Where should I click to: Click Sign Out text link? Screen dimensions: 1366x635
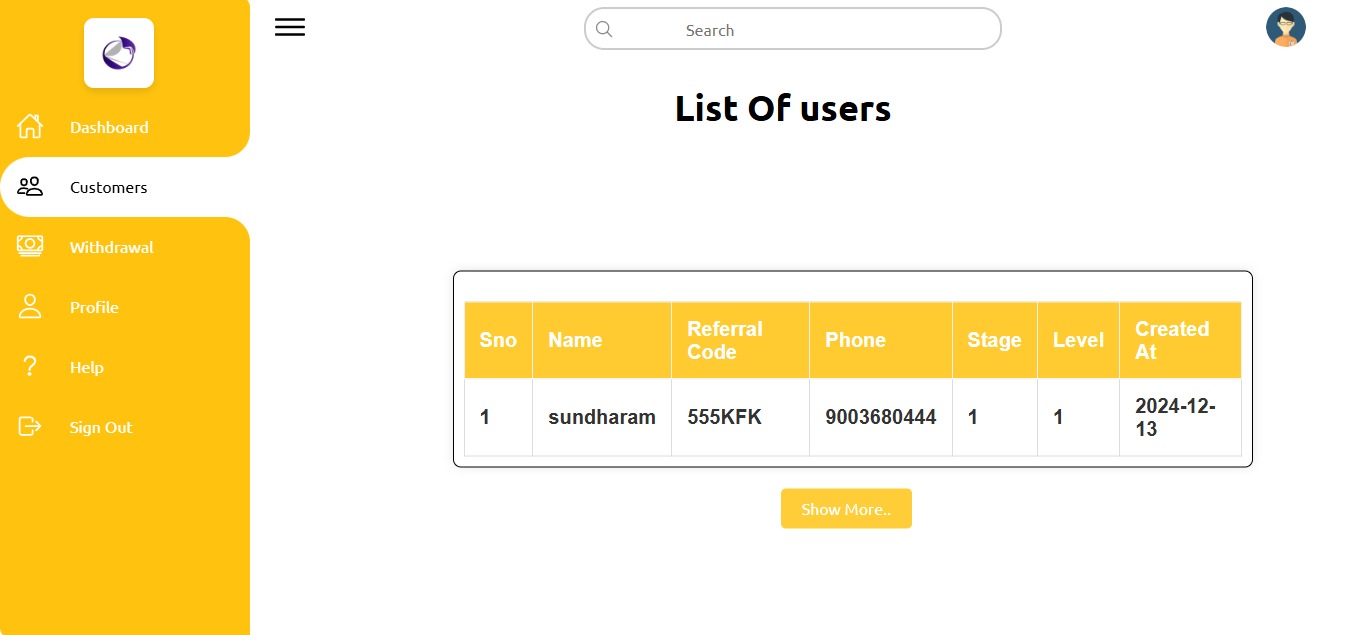coord(101,427)
